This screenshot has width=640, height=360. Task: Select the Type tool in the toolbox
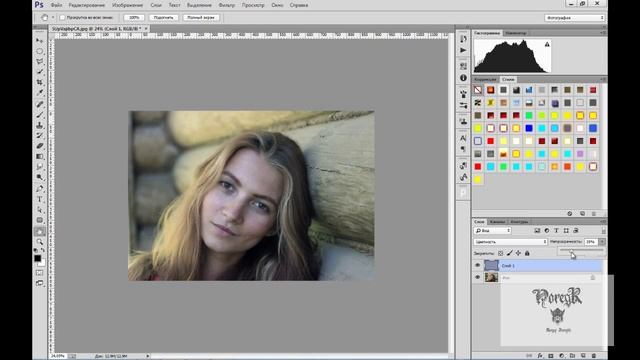pyautogui.click(x=40, y=199)
